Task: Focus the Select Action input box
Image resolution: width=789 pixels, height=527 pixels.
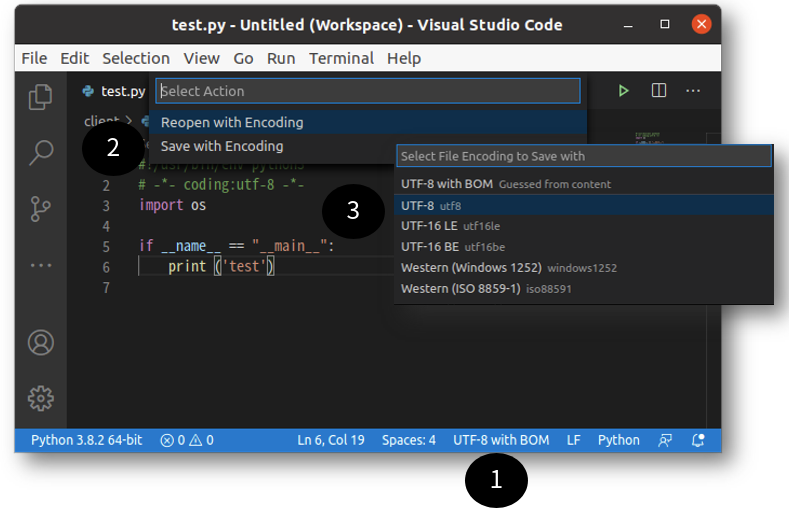Action: [x=368, y=91]
